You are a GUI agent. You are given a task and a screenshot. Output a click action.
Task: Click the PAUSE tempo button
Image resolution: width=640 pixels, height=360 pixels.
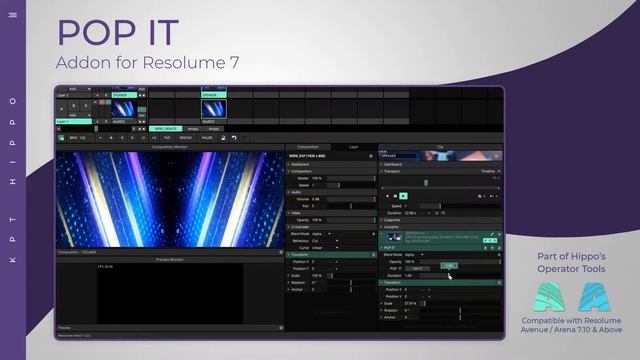tap(207, 138)
